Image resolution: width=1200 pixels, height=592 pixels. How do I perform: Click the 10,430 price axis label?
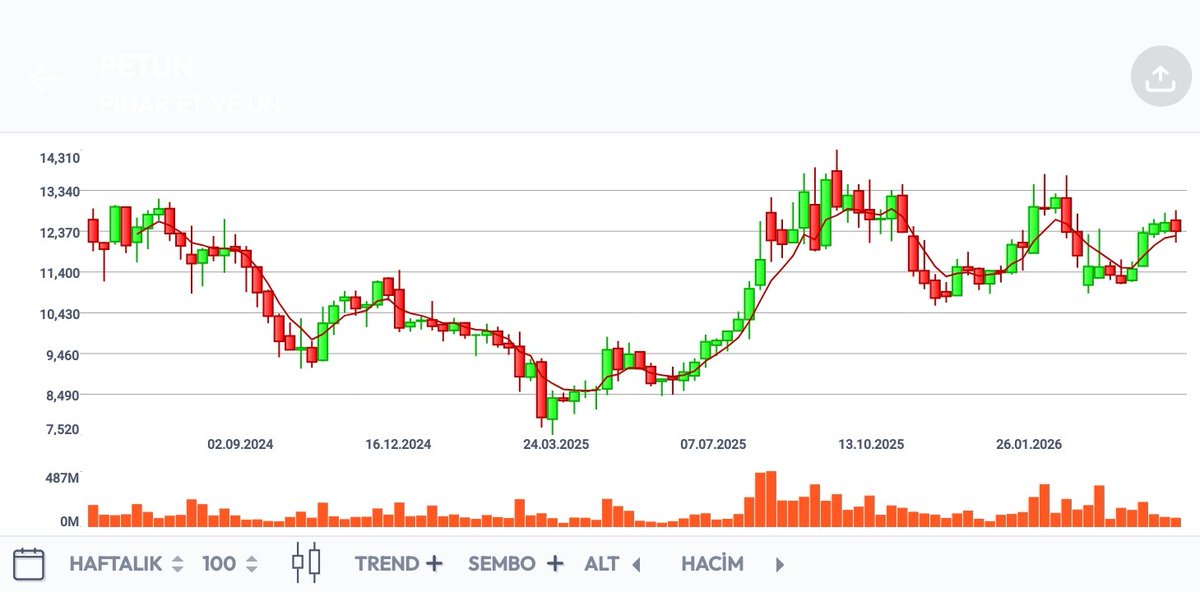(60, 314)
